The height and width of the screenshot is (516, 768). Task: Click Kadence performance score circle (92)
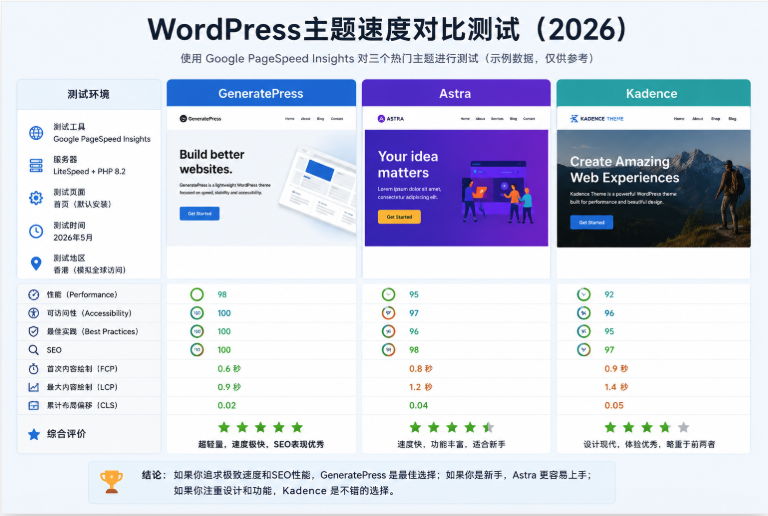[583, 294]
